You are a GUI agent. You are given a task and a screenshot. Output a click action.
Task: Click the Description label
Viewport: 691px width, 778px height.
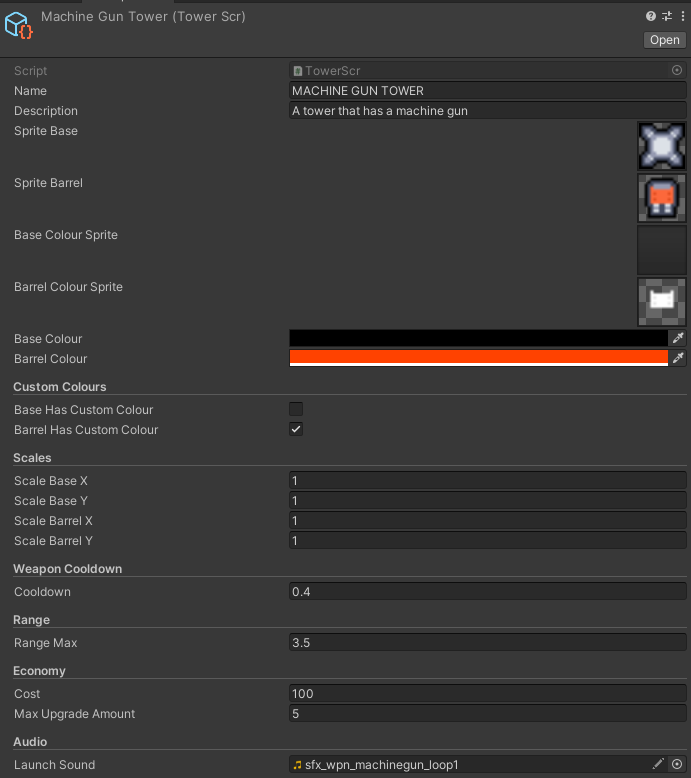tap(46, 111)
